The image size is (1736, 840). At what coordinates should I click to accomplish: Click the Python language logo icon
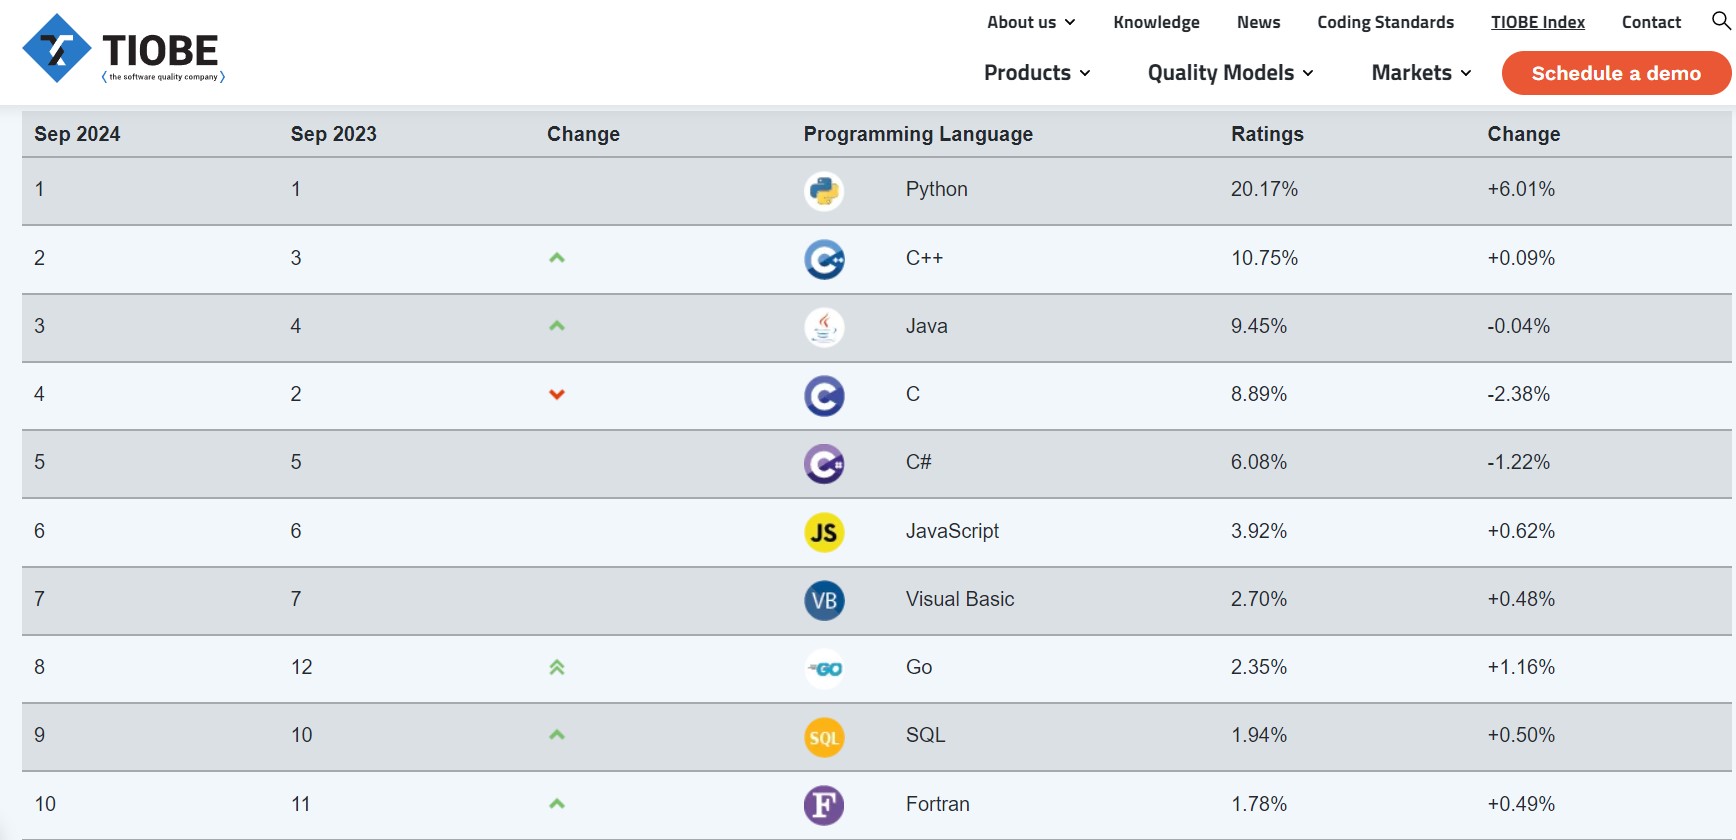click(x=824, y=191)
